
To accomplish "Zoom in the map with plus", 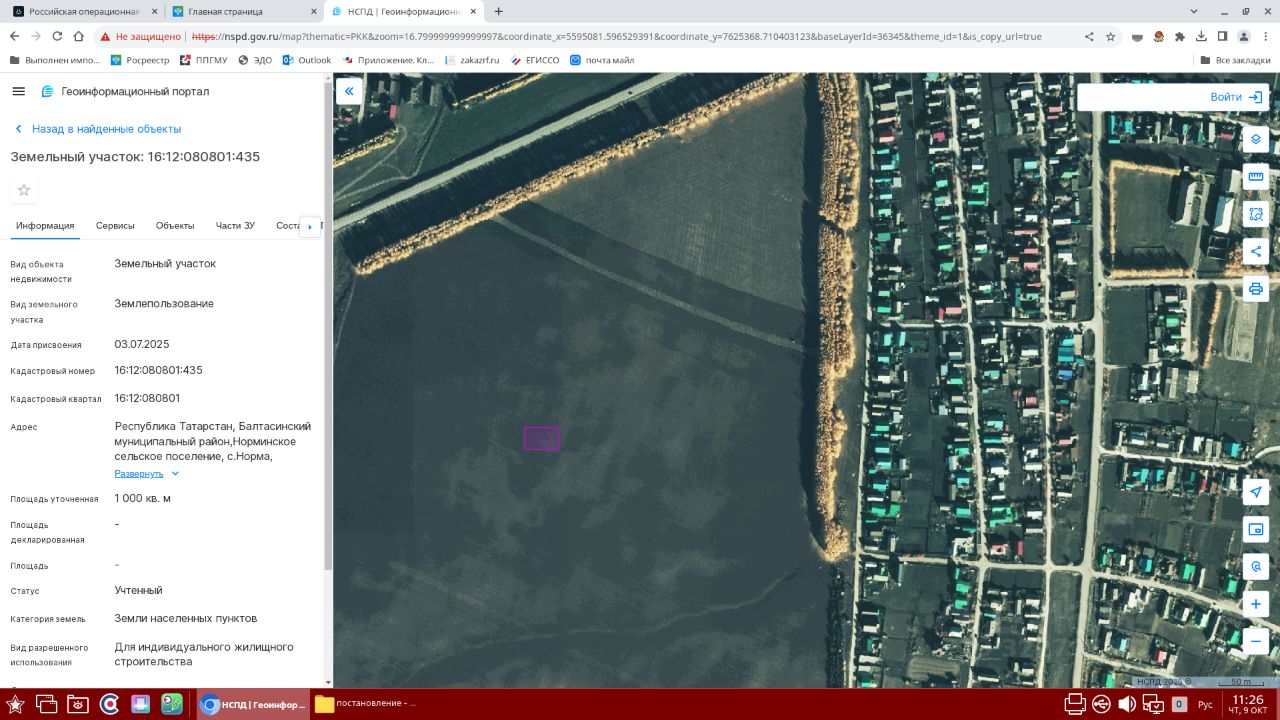I will coord(1256,604).
